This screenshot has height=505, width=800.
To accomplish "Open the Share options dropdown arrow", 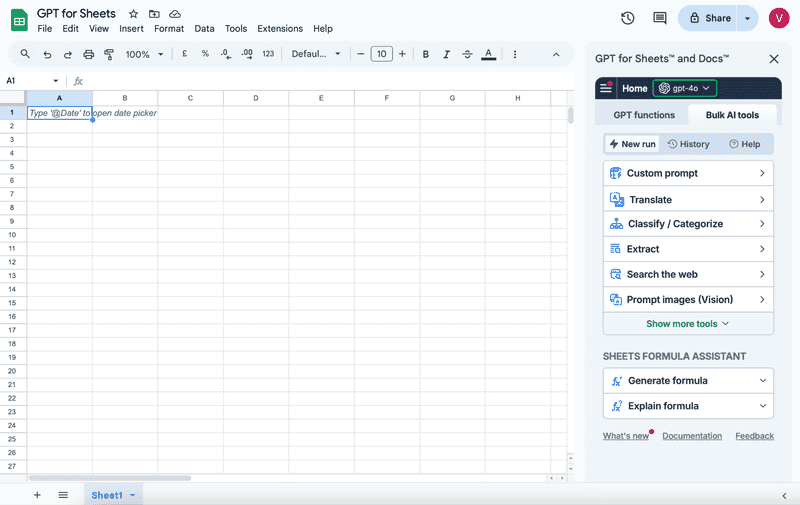I will pyautogui.click(x=747, y=18).
